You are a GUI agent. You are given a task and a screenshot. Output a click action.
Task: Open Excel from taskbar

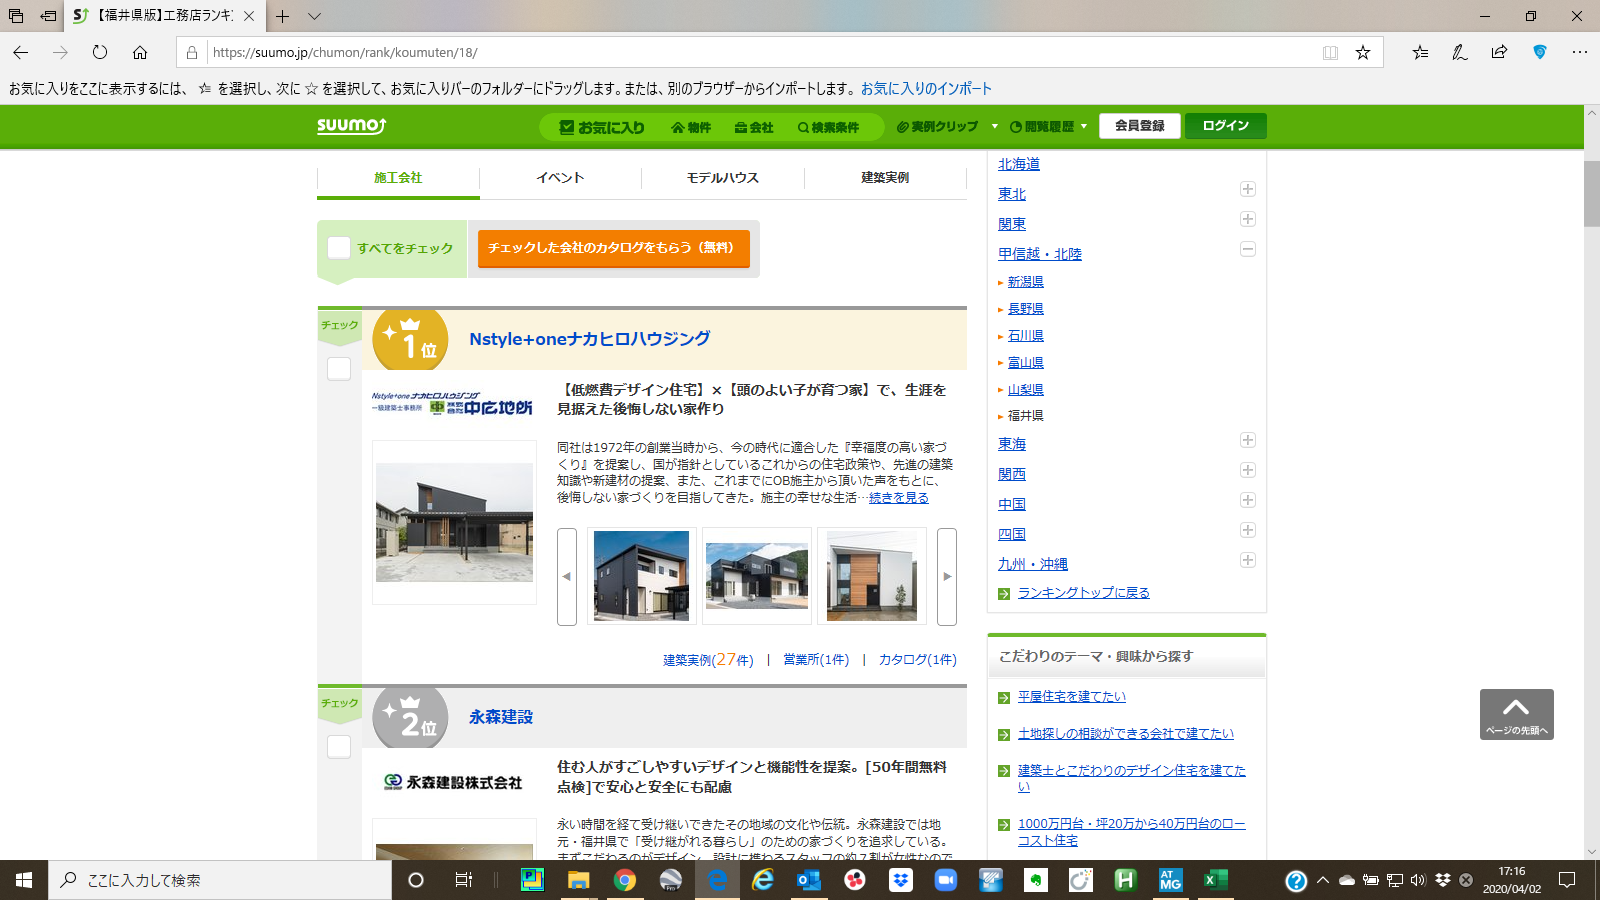pos(1215,880)
